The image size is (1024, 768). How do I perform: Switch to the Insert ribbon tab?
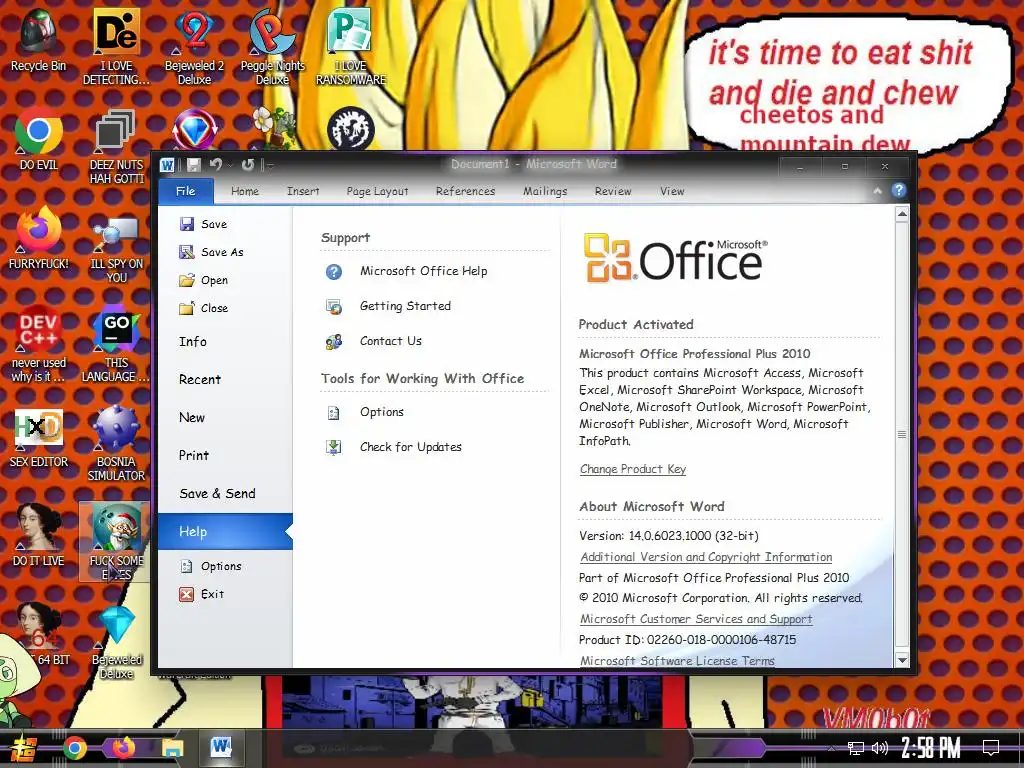click(303, 191)
